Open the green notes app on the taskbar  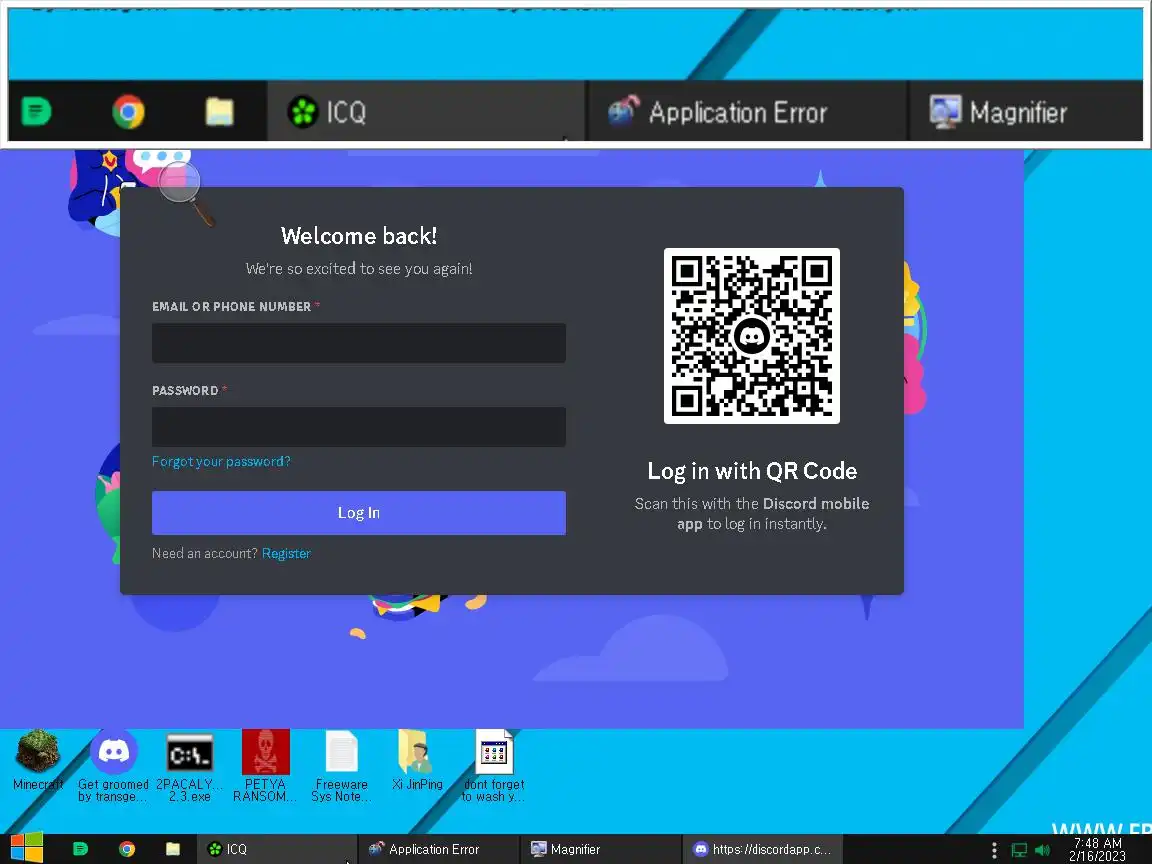[80, 849]
